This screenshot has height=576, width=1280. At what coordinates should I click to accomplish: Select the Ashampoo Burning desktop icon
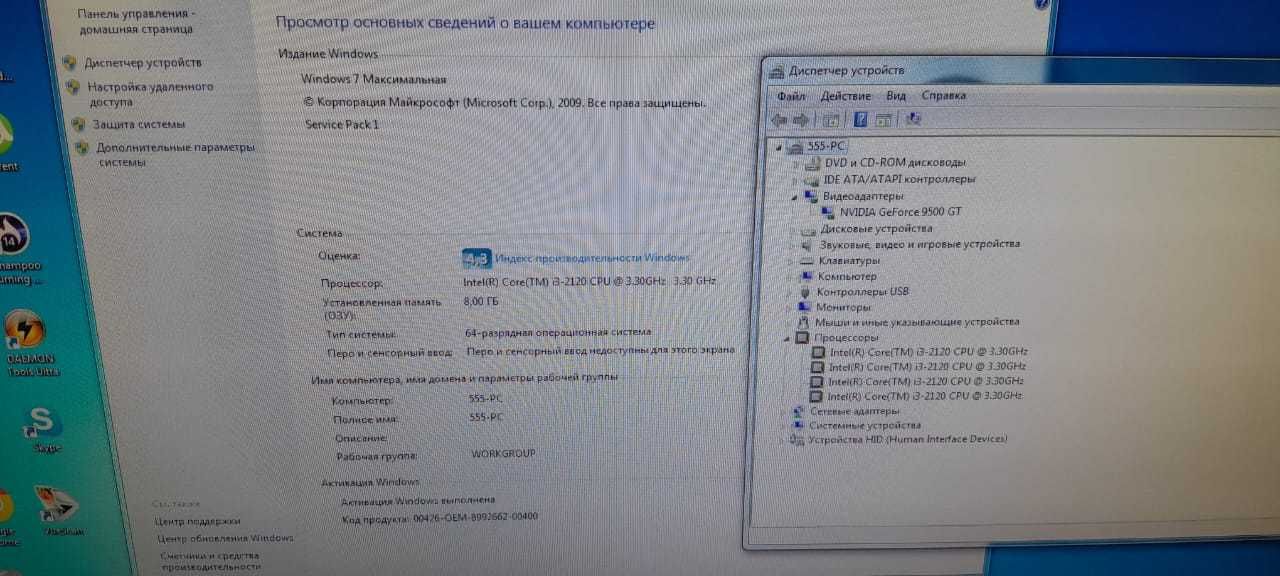pos(14,236)
